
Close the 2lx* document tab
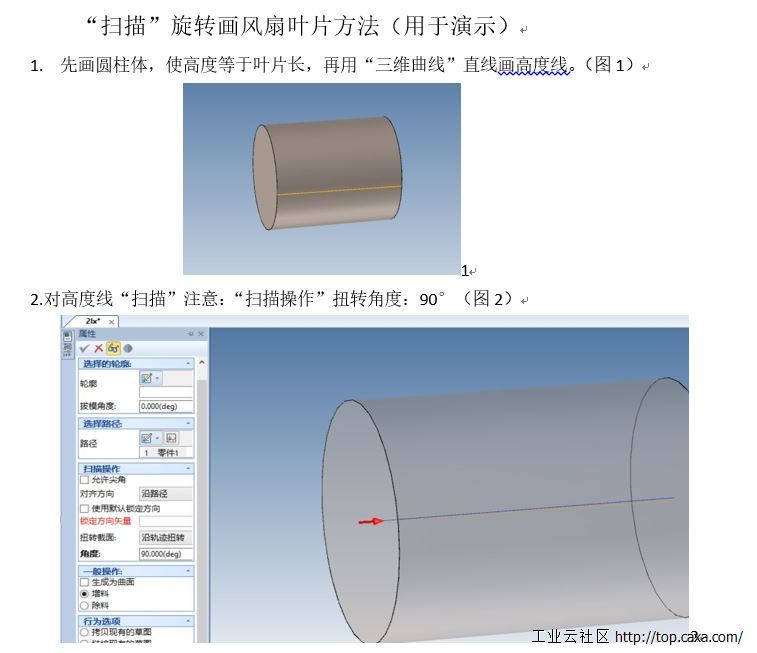[x=112, y=322]
